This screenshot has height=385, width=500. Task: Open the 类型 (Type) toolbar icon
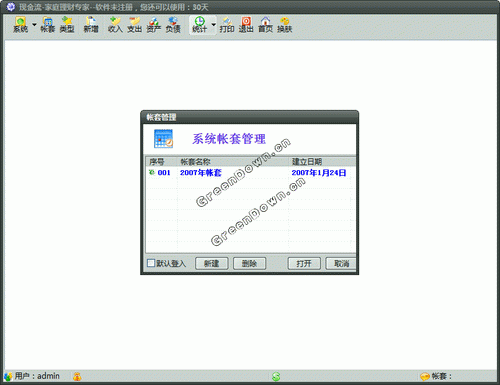[67, 25]
